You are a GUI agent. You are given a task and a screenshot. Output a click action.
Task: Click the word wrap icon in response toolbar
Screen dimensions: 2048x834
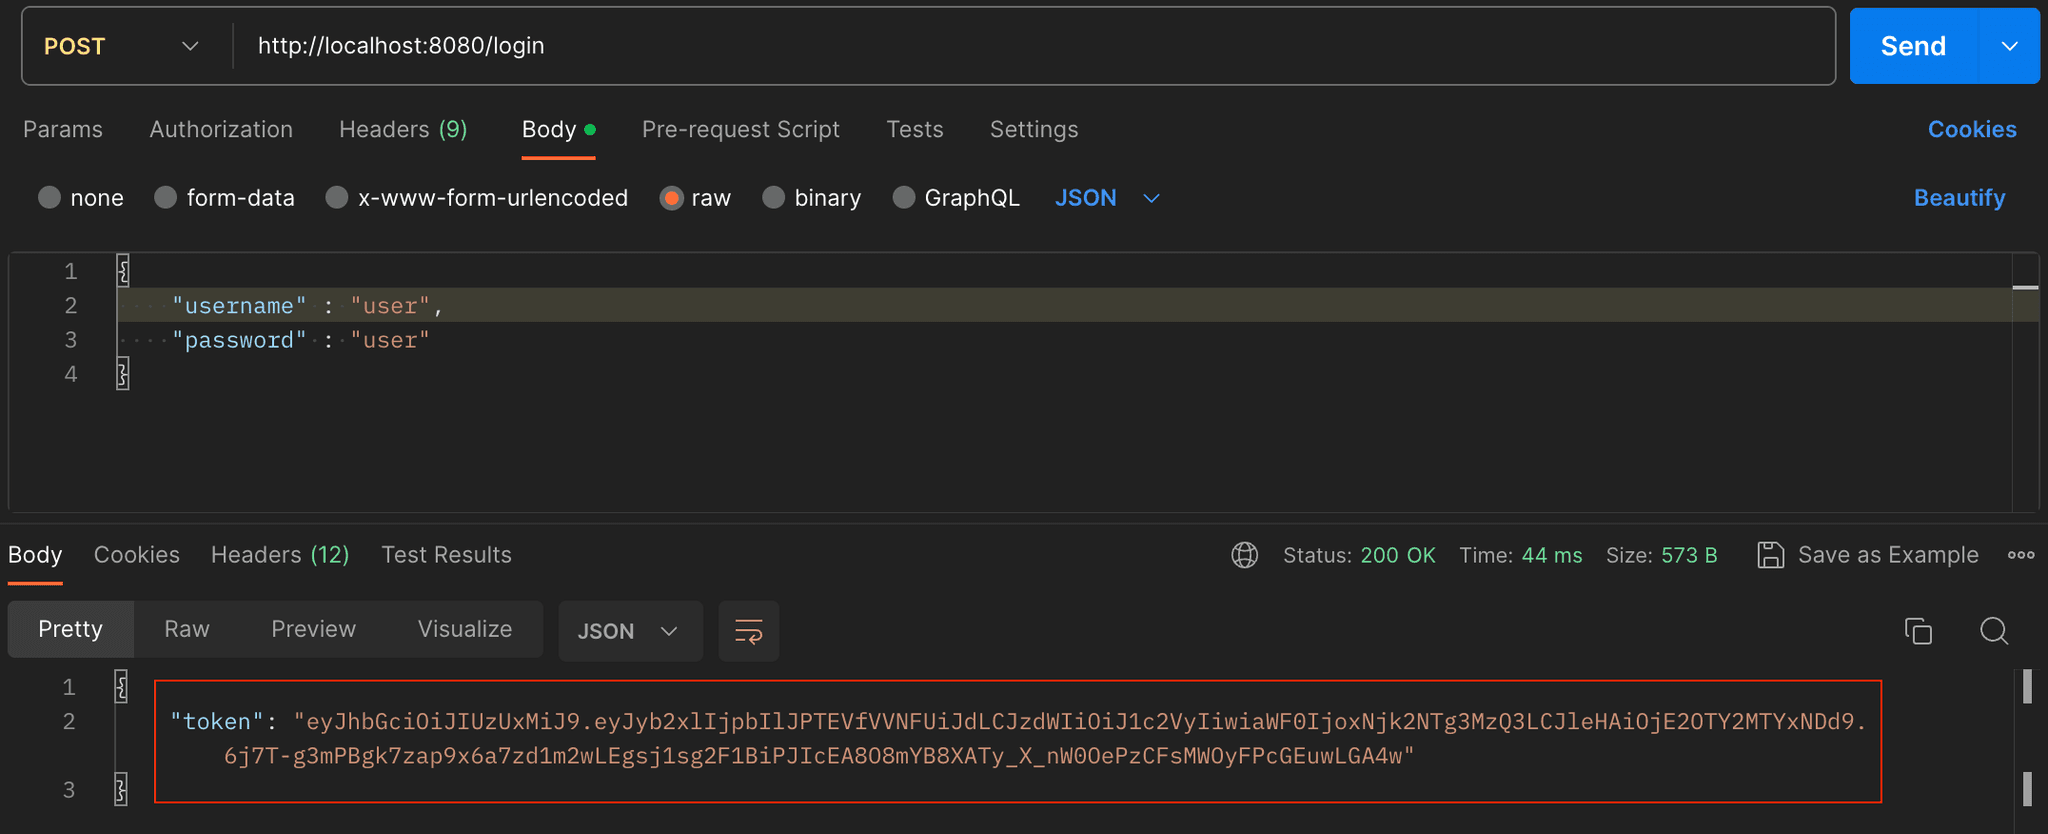pyautogui.click(x=748, y=631)
